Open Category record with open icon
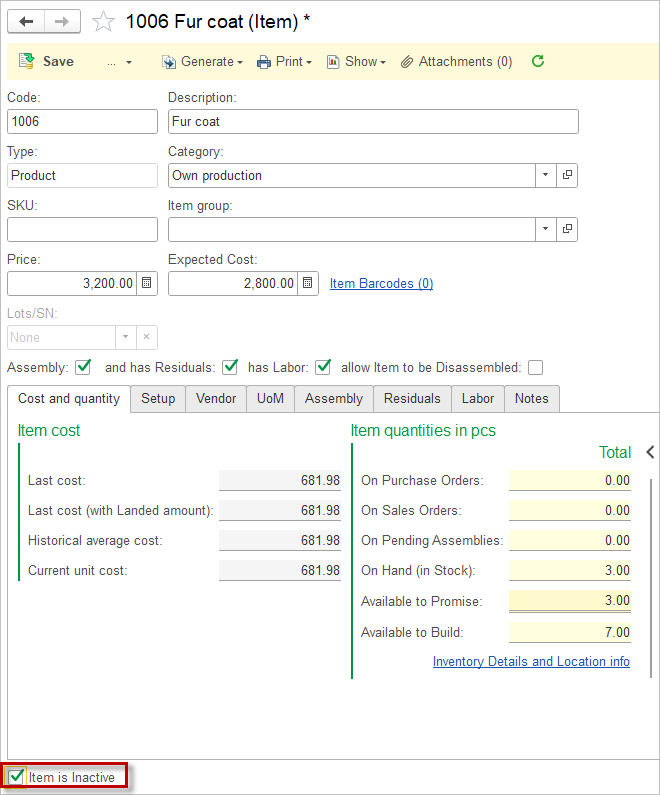This screenshot has height=795, width=660. coord(568,175)
